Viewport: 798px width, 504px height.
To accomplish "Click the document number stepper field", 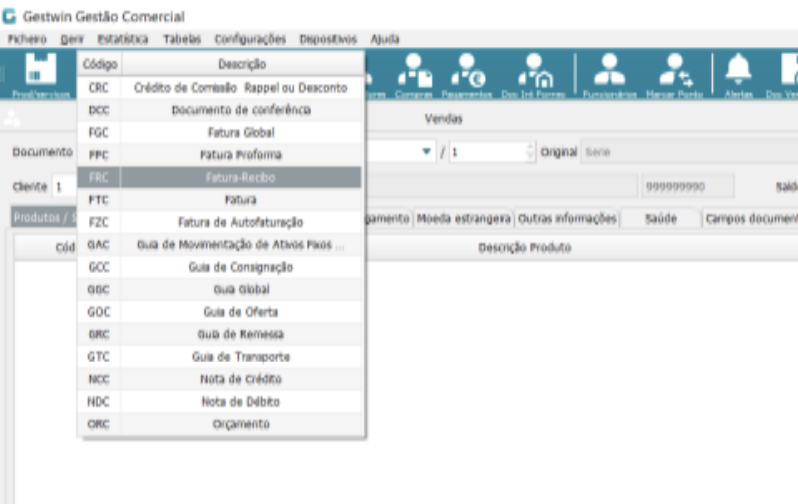I will pos(490,152).
